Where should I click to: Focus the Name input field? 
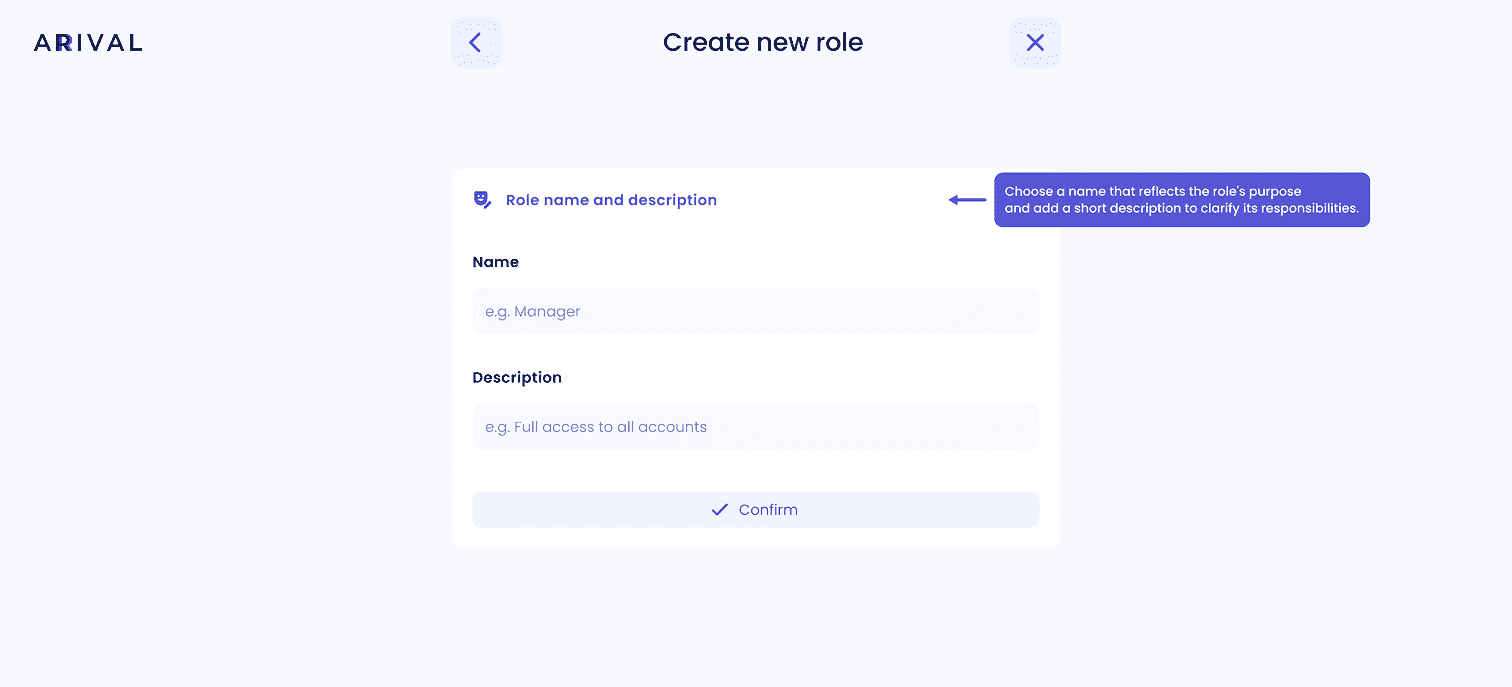coord(755,311)
